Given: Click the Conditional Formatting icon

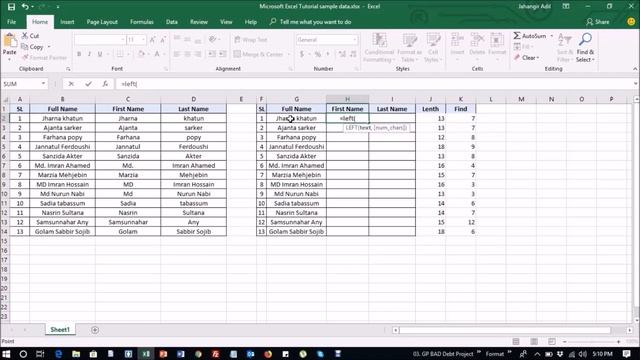Looking at the screenshot, I should coord(379,40).
